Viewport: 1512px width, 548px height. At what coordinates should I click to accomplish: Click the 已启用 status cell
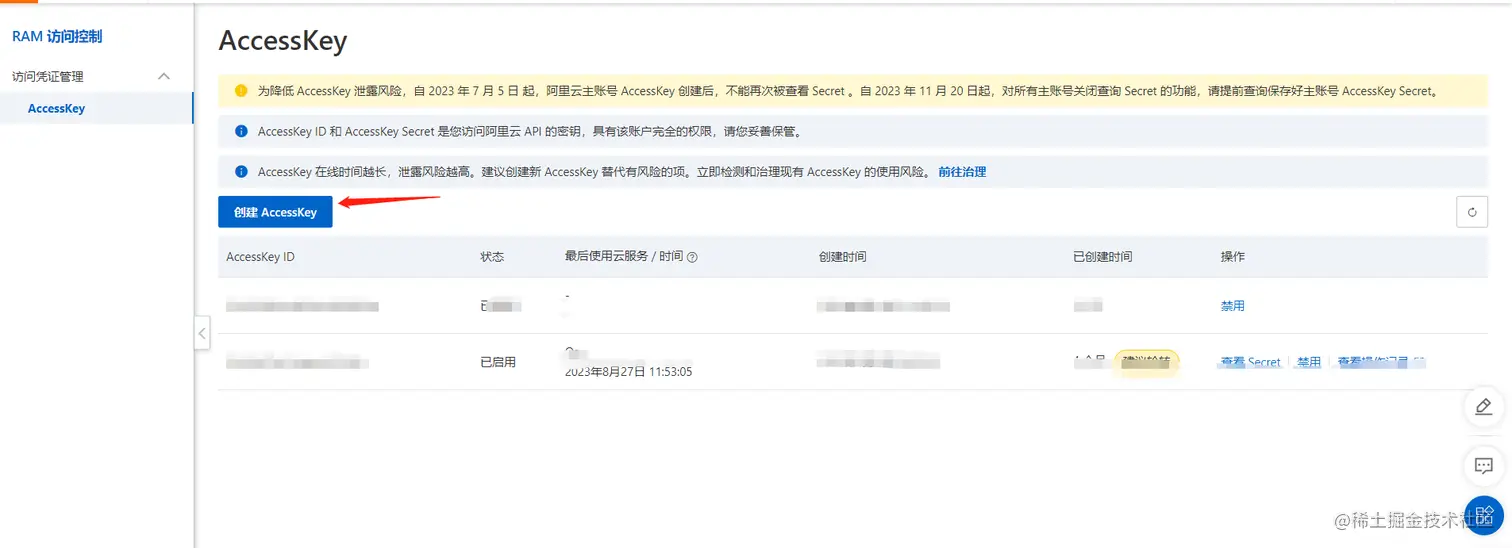(498, 362)
